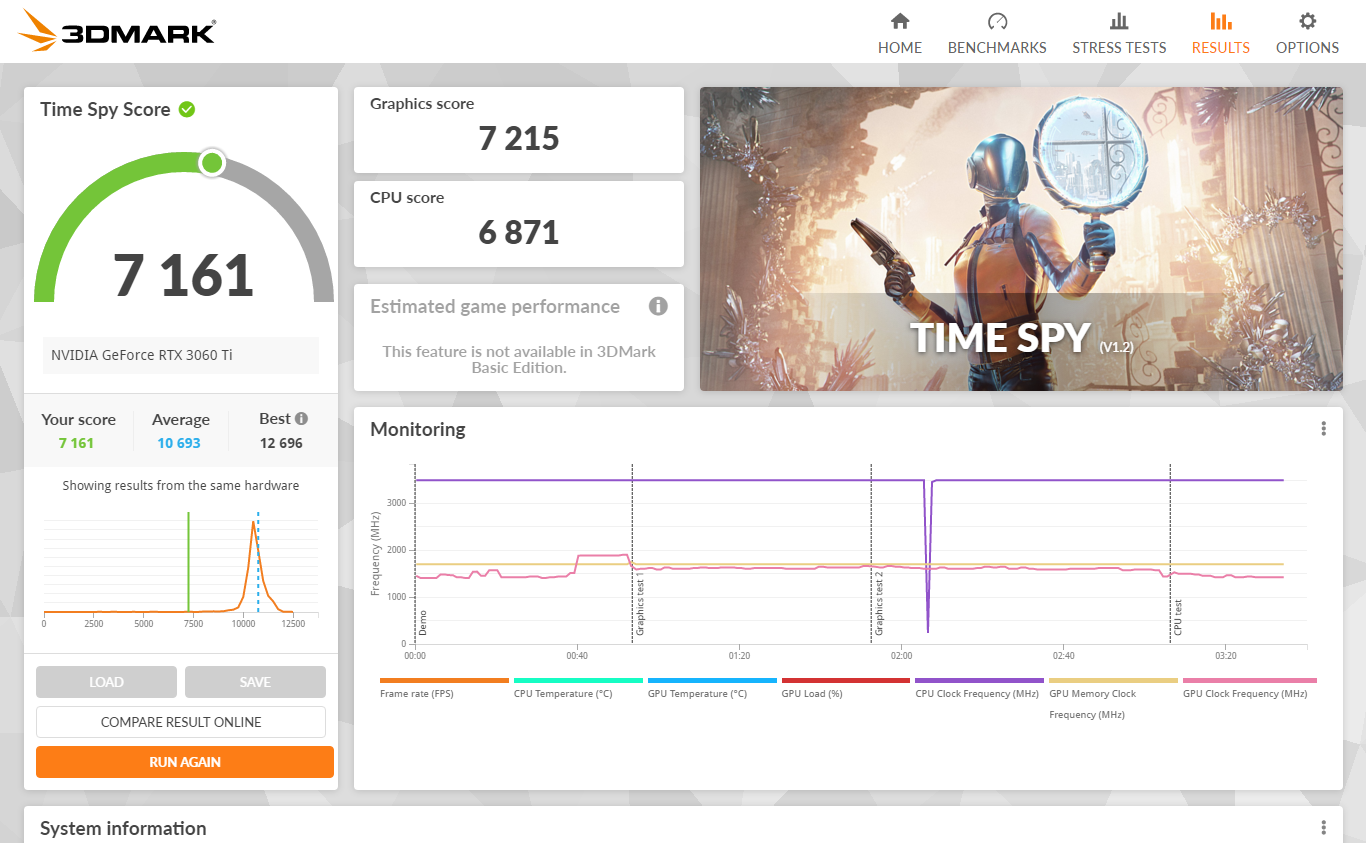Click the RUN AGAIN button
Image resolution: width=1366 pixels, height=843 pixels.
185,762
